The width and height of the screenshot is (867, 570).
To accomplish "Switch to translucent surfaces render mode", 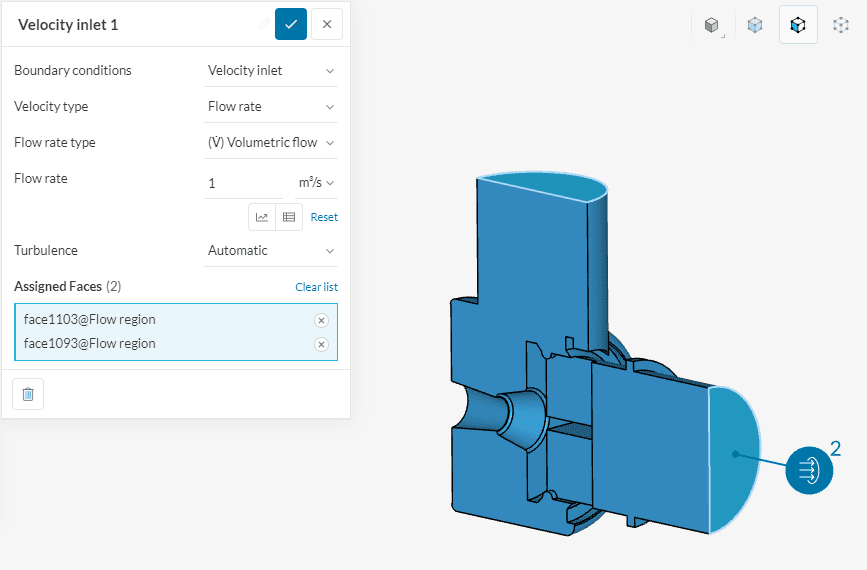I will pos(755,25).
